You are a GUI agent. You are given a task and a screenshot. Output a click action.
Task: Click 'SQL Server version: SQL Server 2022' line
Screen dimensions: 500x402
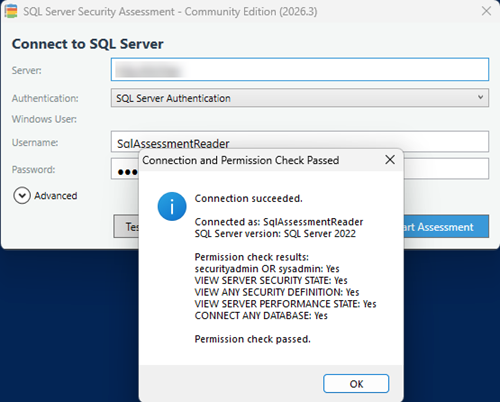coord(275,234)
